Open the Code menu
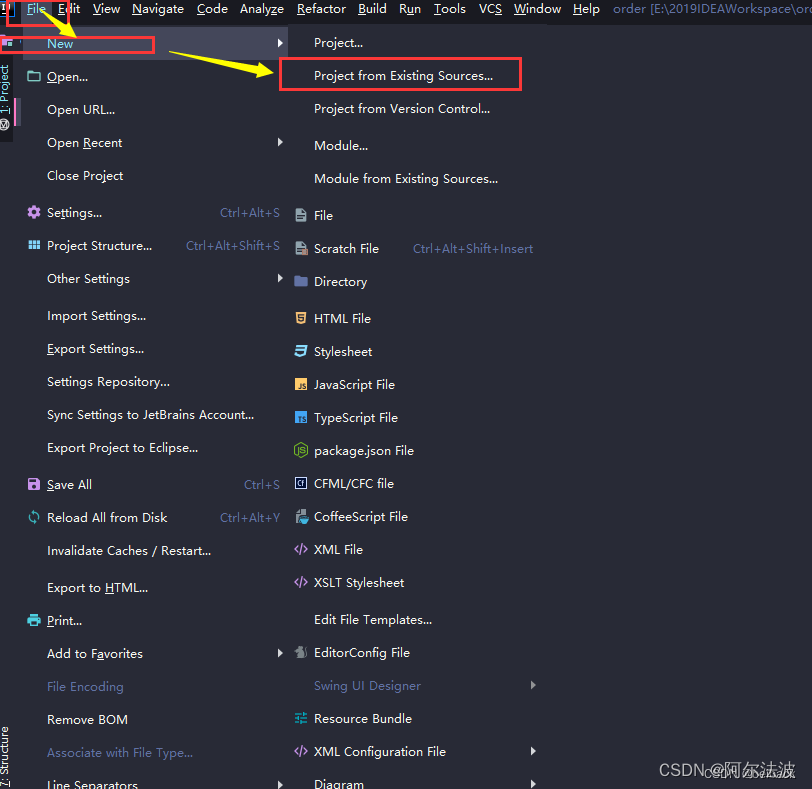Screen dimensions: 812x789 (212, 9)
